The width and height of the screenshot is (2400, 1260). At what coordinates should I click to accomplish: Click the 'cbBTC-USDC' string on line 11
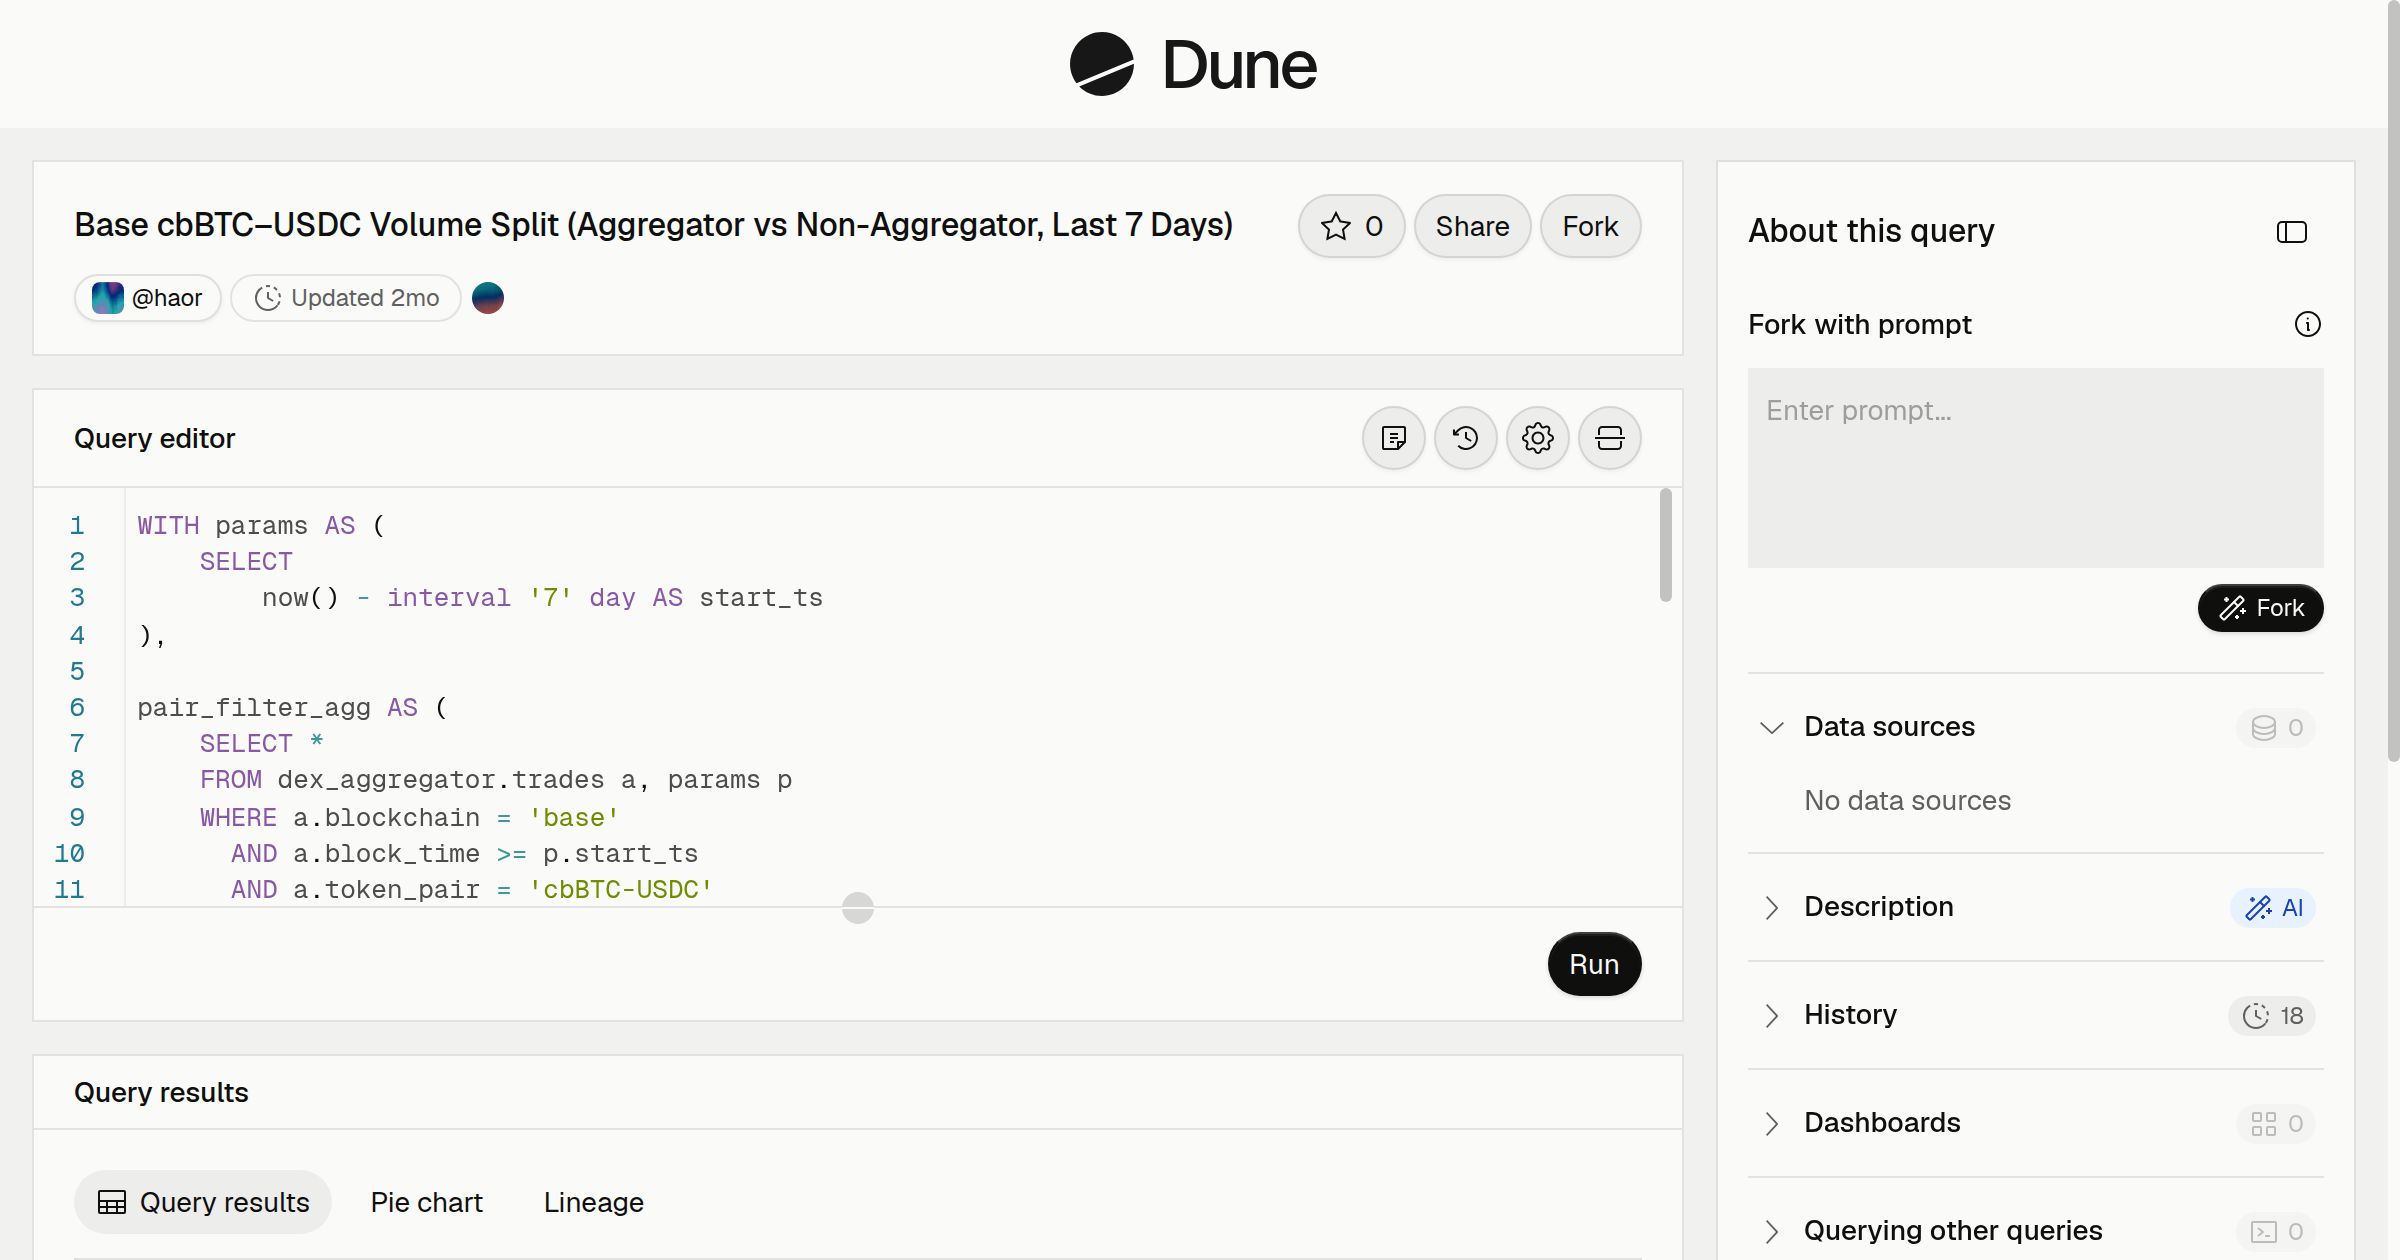click(x=620, y=889)
